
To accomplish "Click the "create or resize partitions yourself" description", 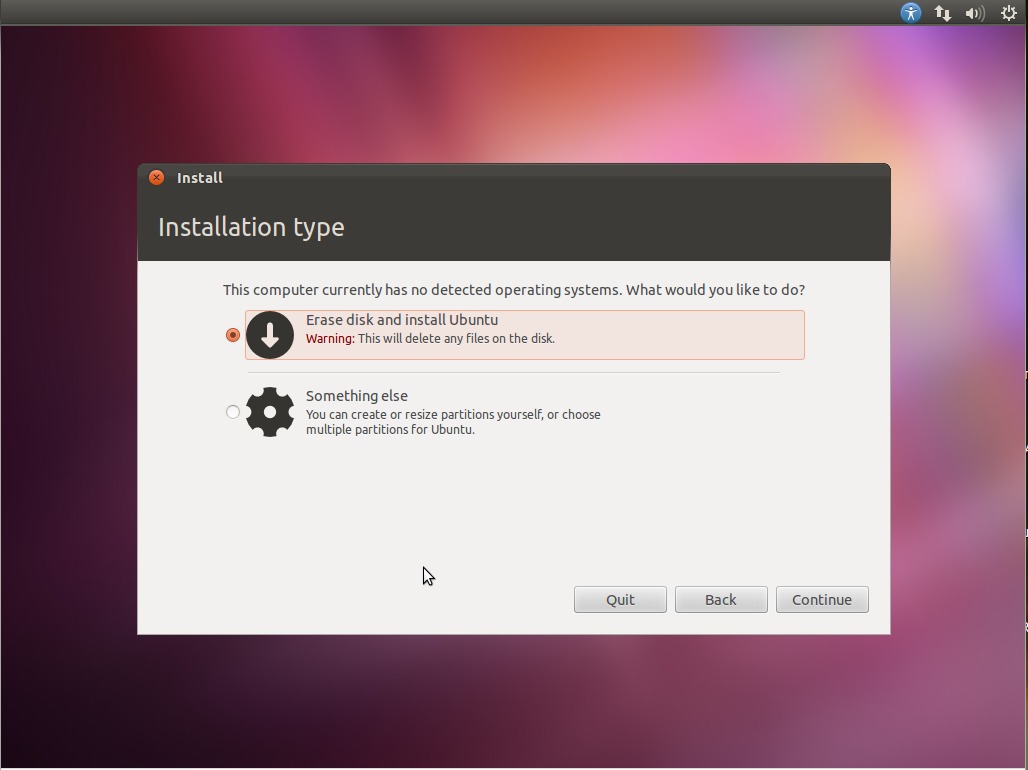I will point(453,422).
